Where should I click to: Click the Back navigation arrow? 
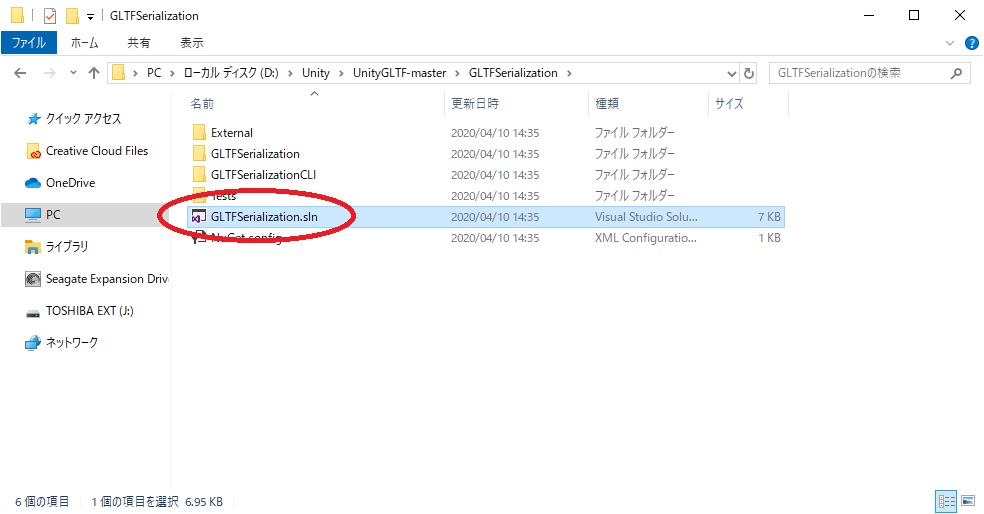pyautogui.click(x=20, y=73)
